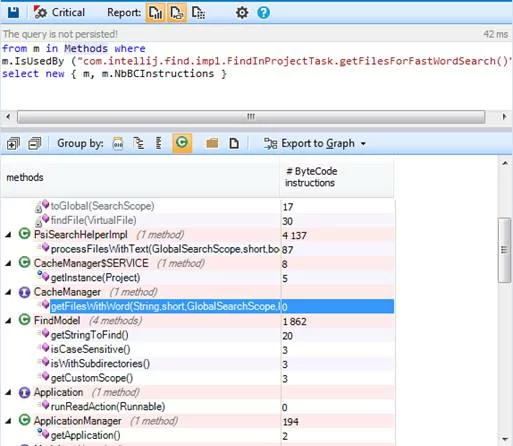Sort by # ByteCode instructions column header

(337, 177)
